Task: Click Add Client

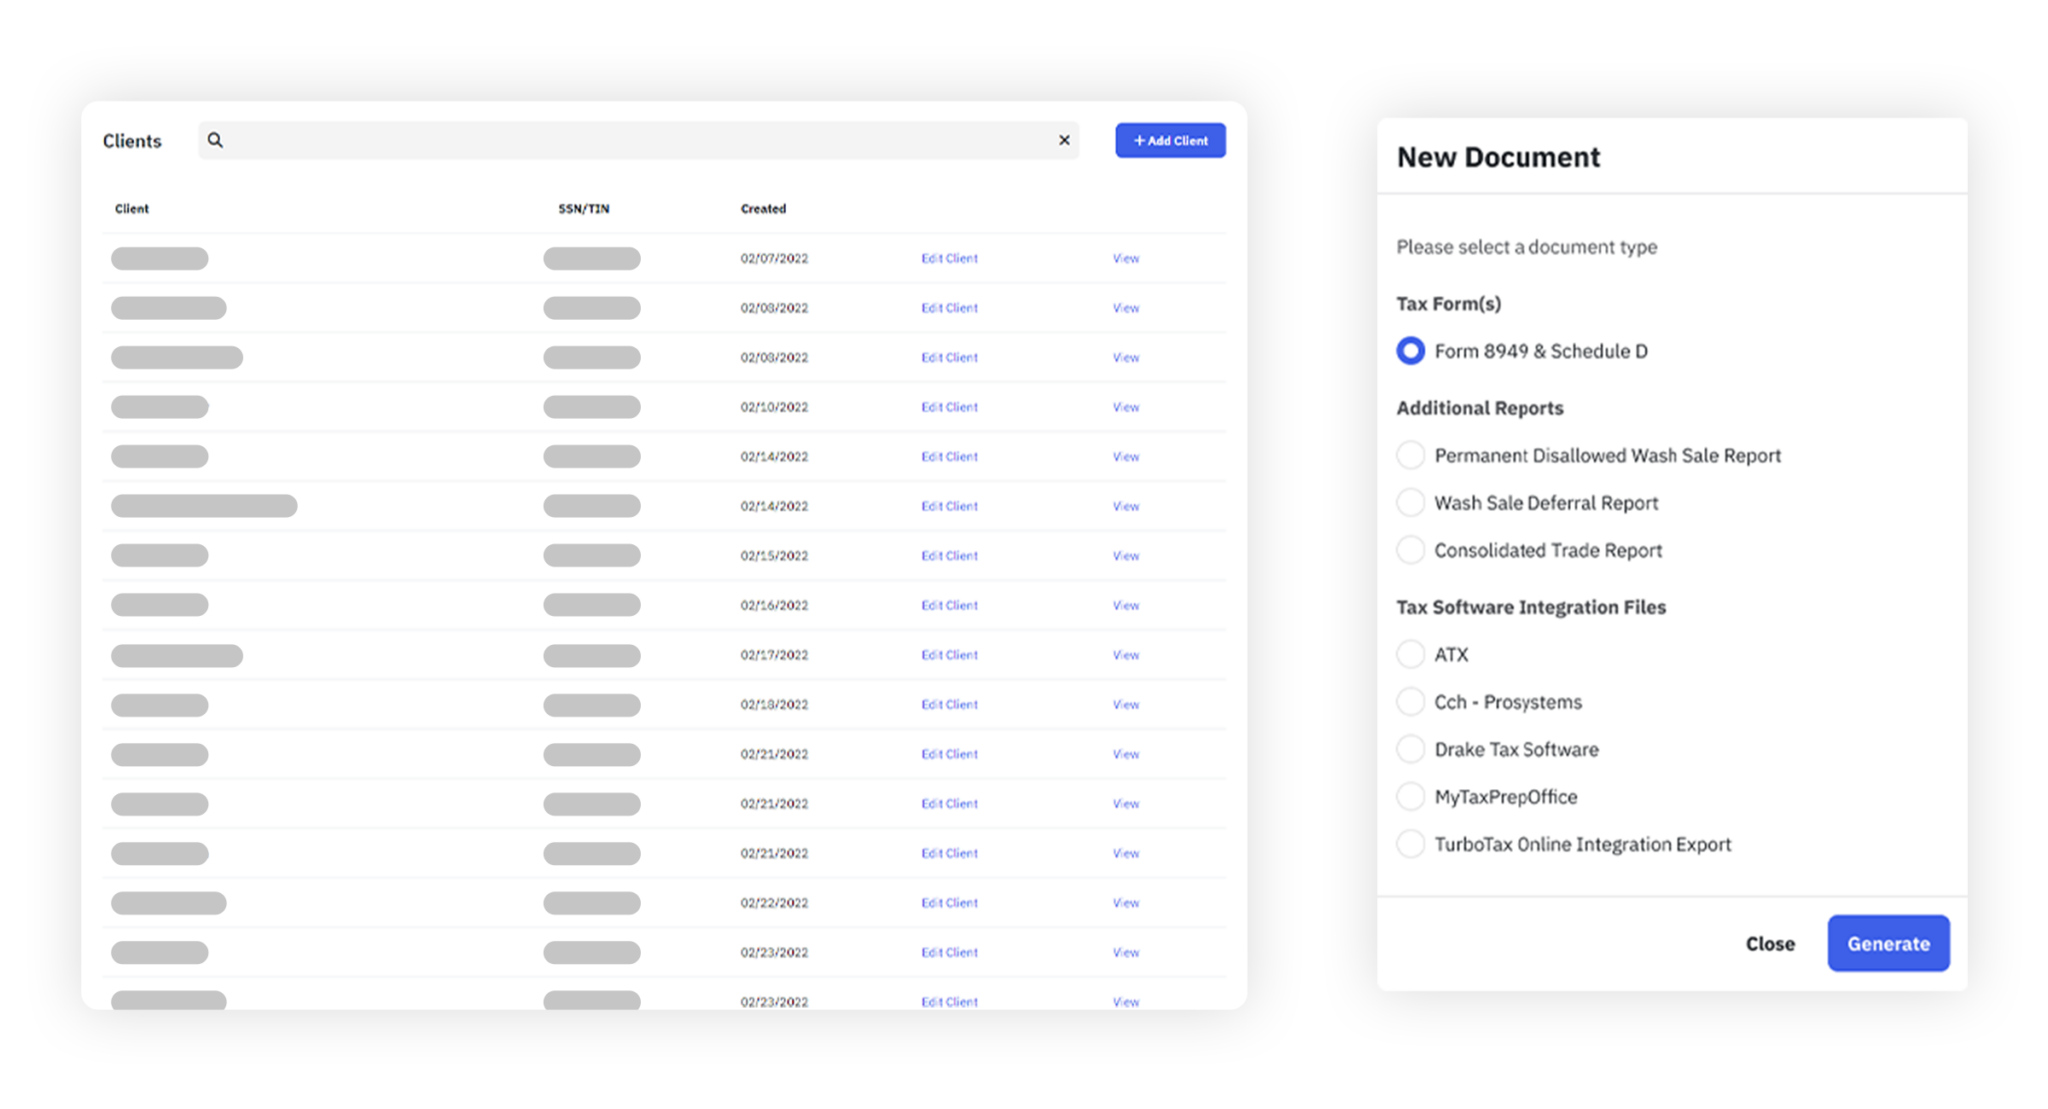Action: click(x=1170, y=140)
